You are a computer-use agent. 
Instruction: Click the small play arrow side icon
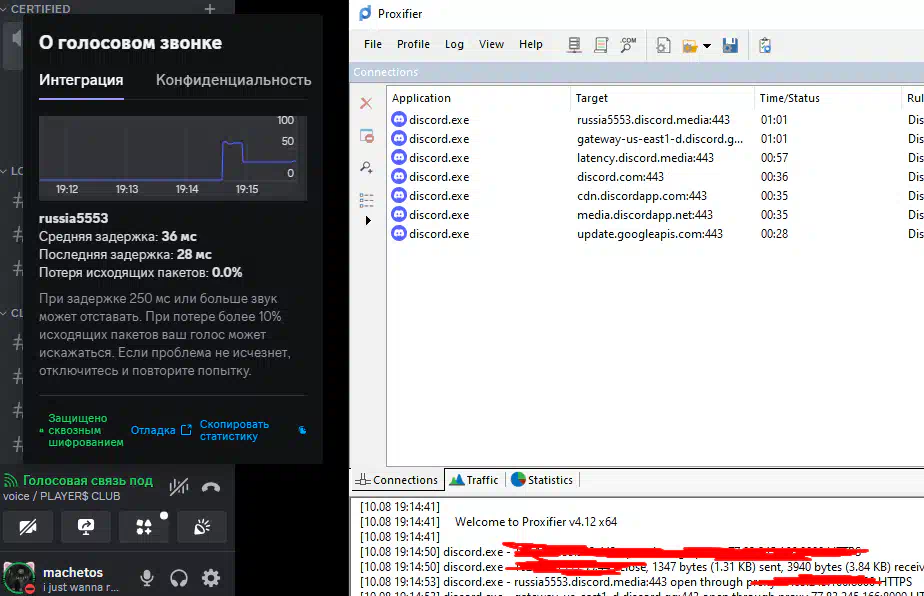click(x=368, y=220)
